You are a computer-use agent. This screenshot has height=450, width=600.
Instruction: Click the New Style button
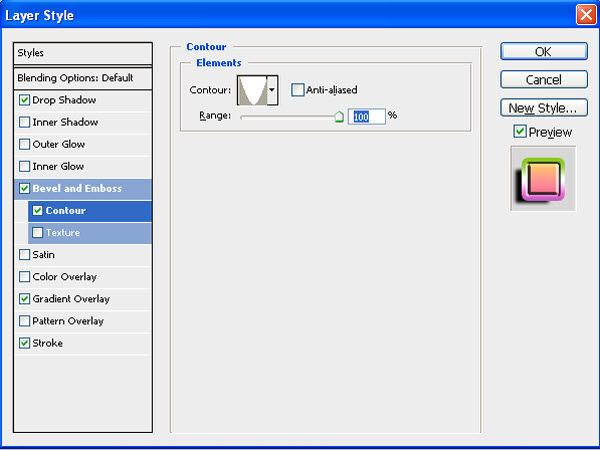tap(543, 107)
